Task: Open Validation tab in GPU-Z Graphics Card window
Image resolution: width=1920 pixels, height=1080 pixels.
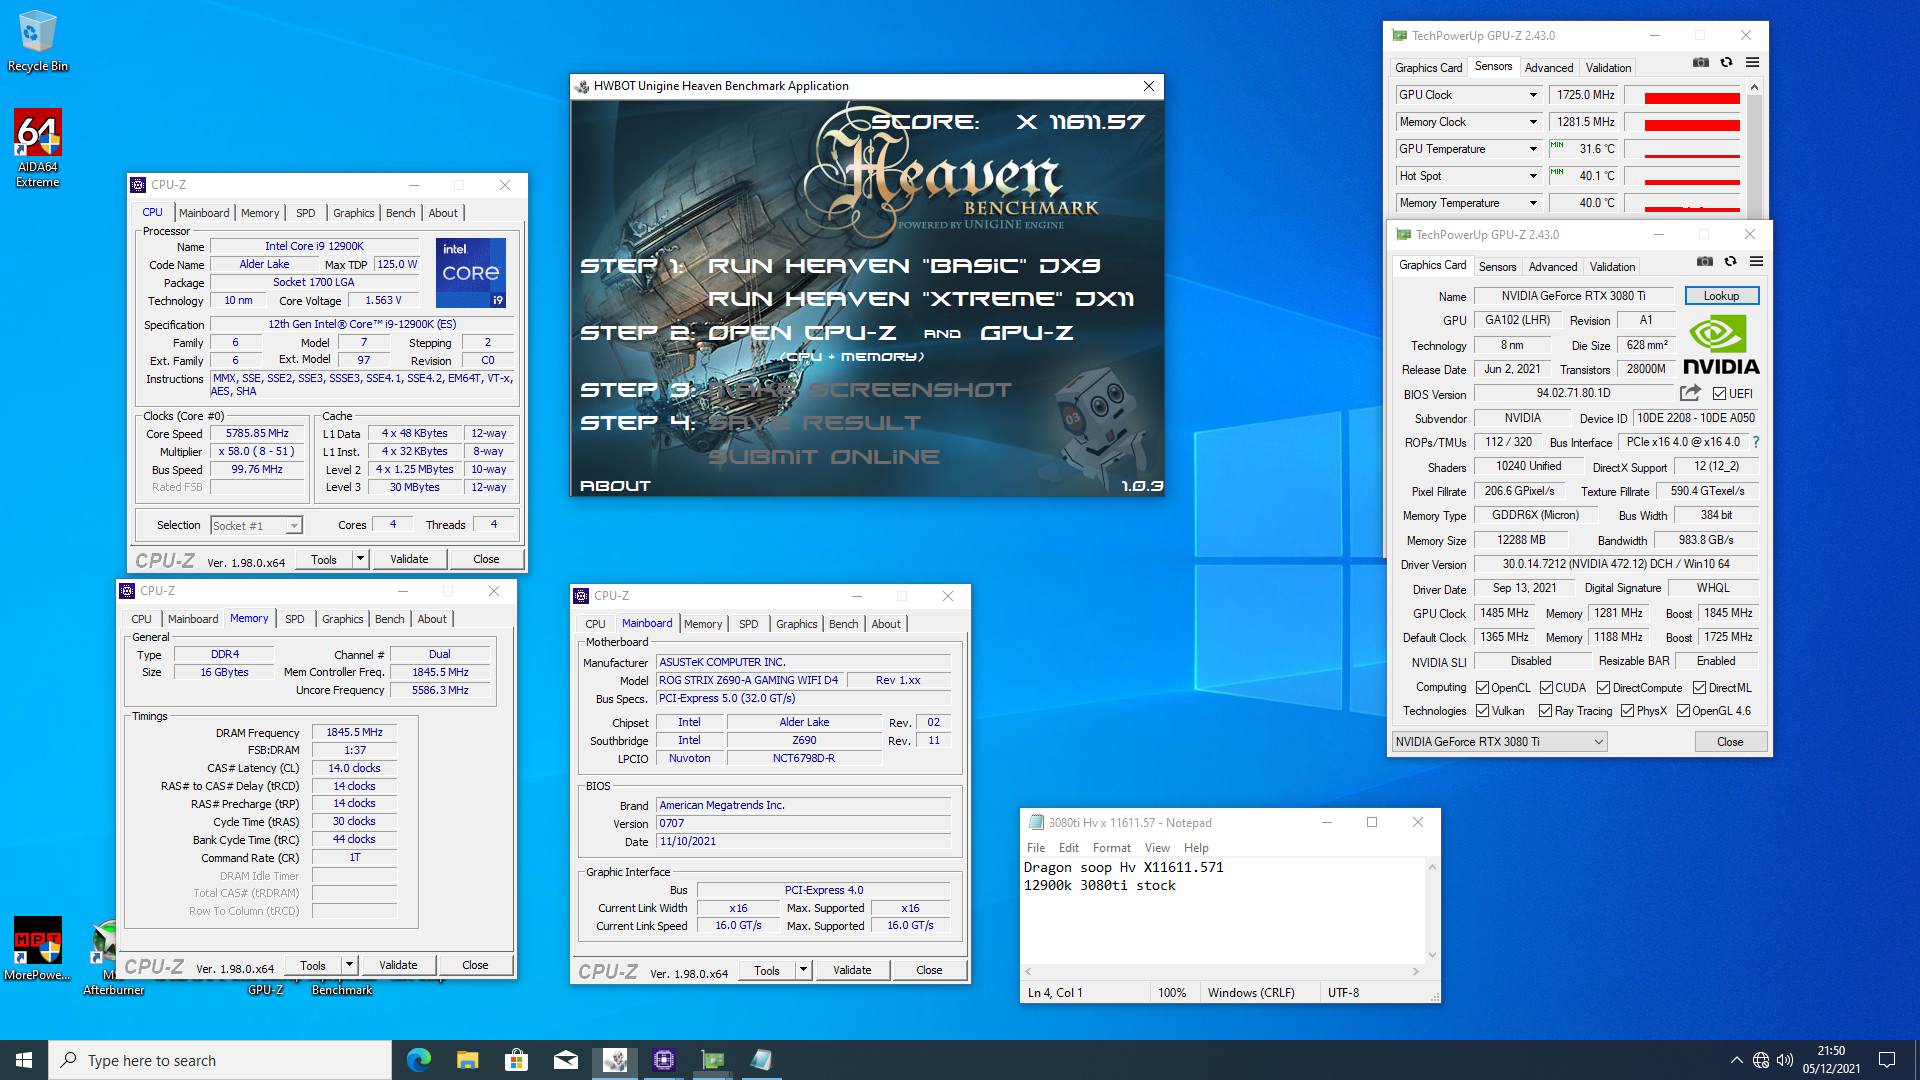Action: pos(1612,267)
